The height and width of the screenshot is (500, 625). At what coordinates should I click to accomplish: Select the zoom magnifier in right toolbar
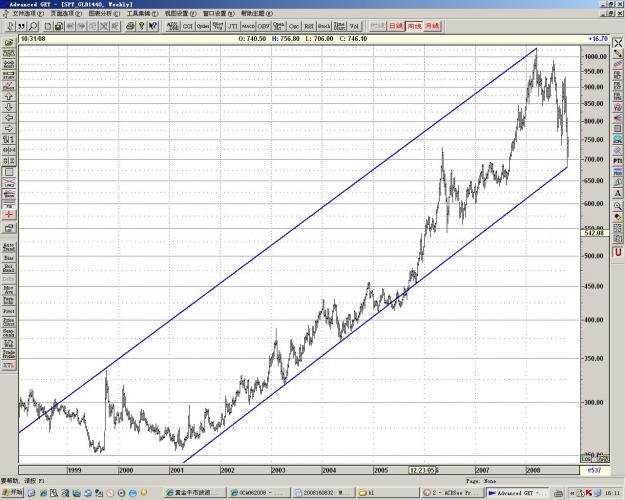pos(617,206)
